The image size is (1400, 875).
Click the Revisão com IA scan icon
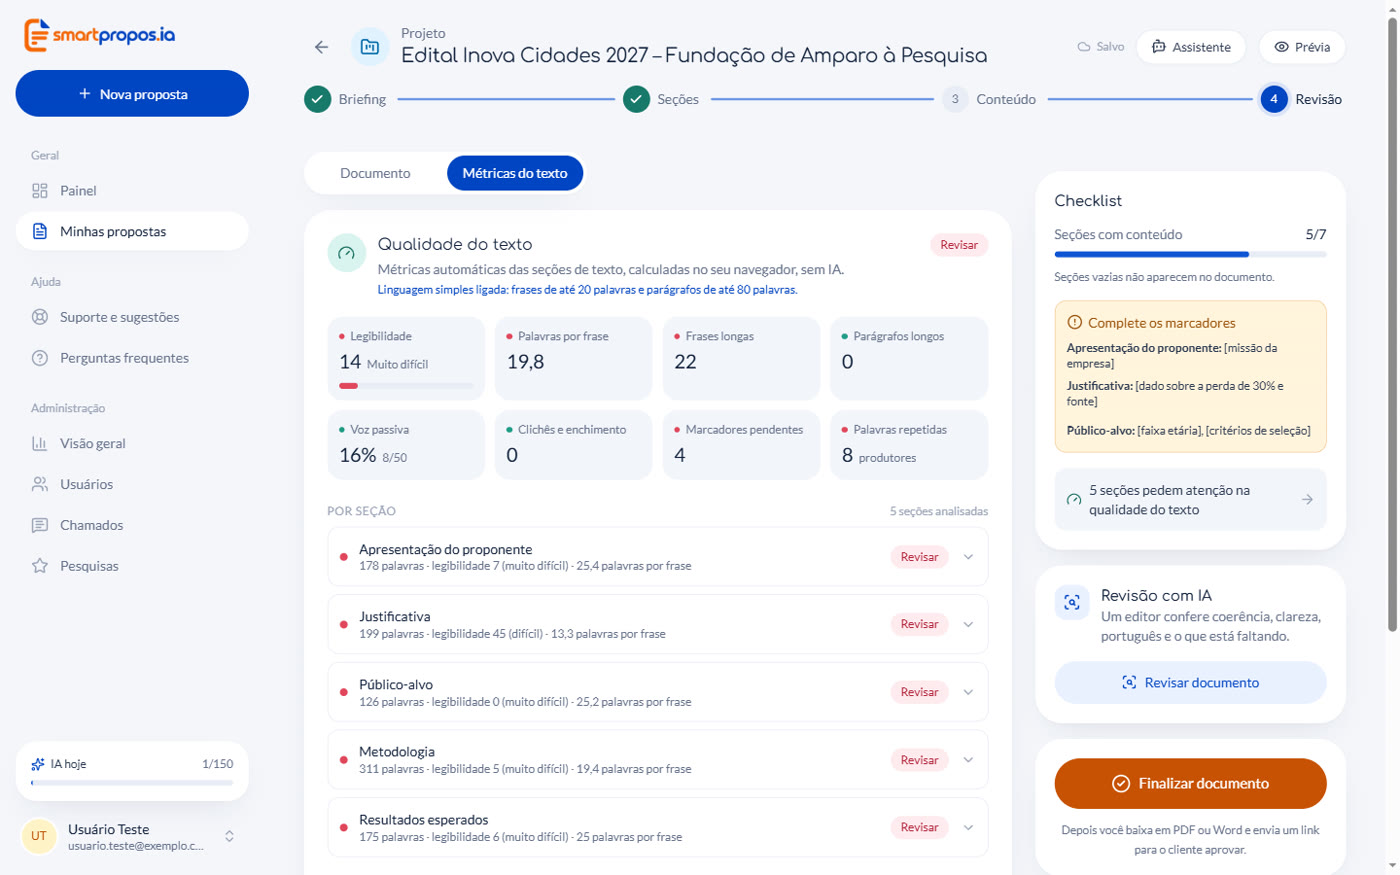1072,602
